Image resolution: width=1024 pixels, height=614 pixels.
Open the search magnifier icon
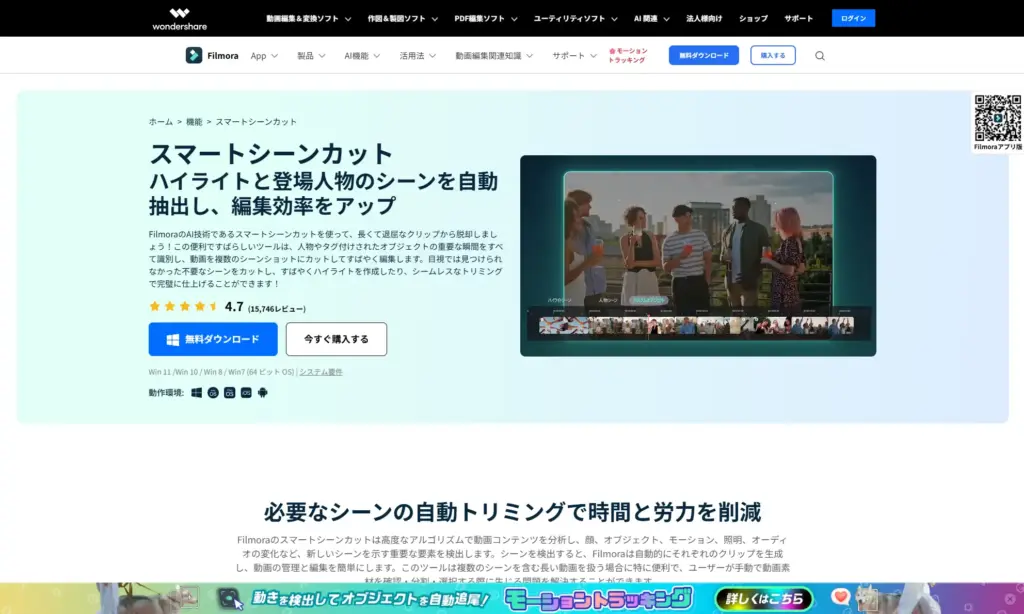820,56
